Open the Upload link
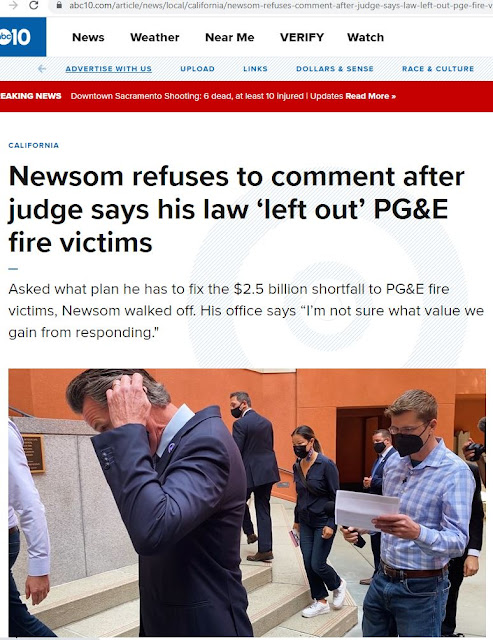The height and width of the screenshot is (640, 493). [198, 69]
